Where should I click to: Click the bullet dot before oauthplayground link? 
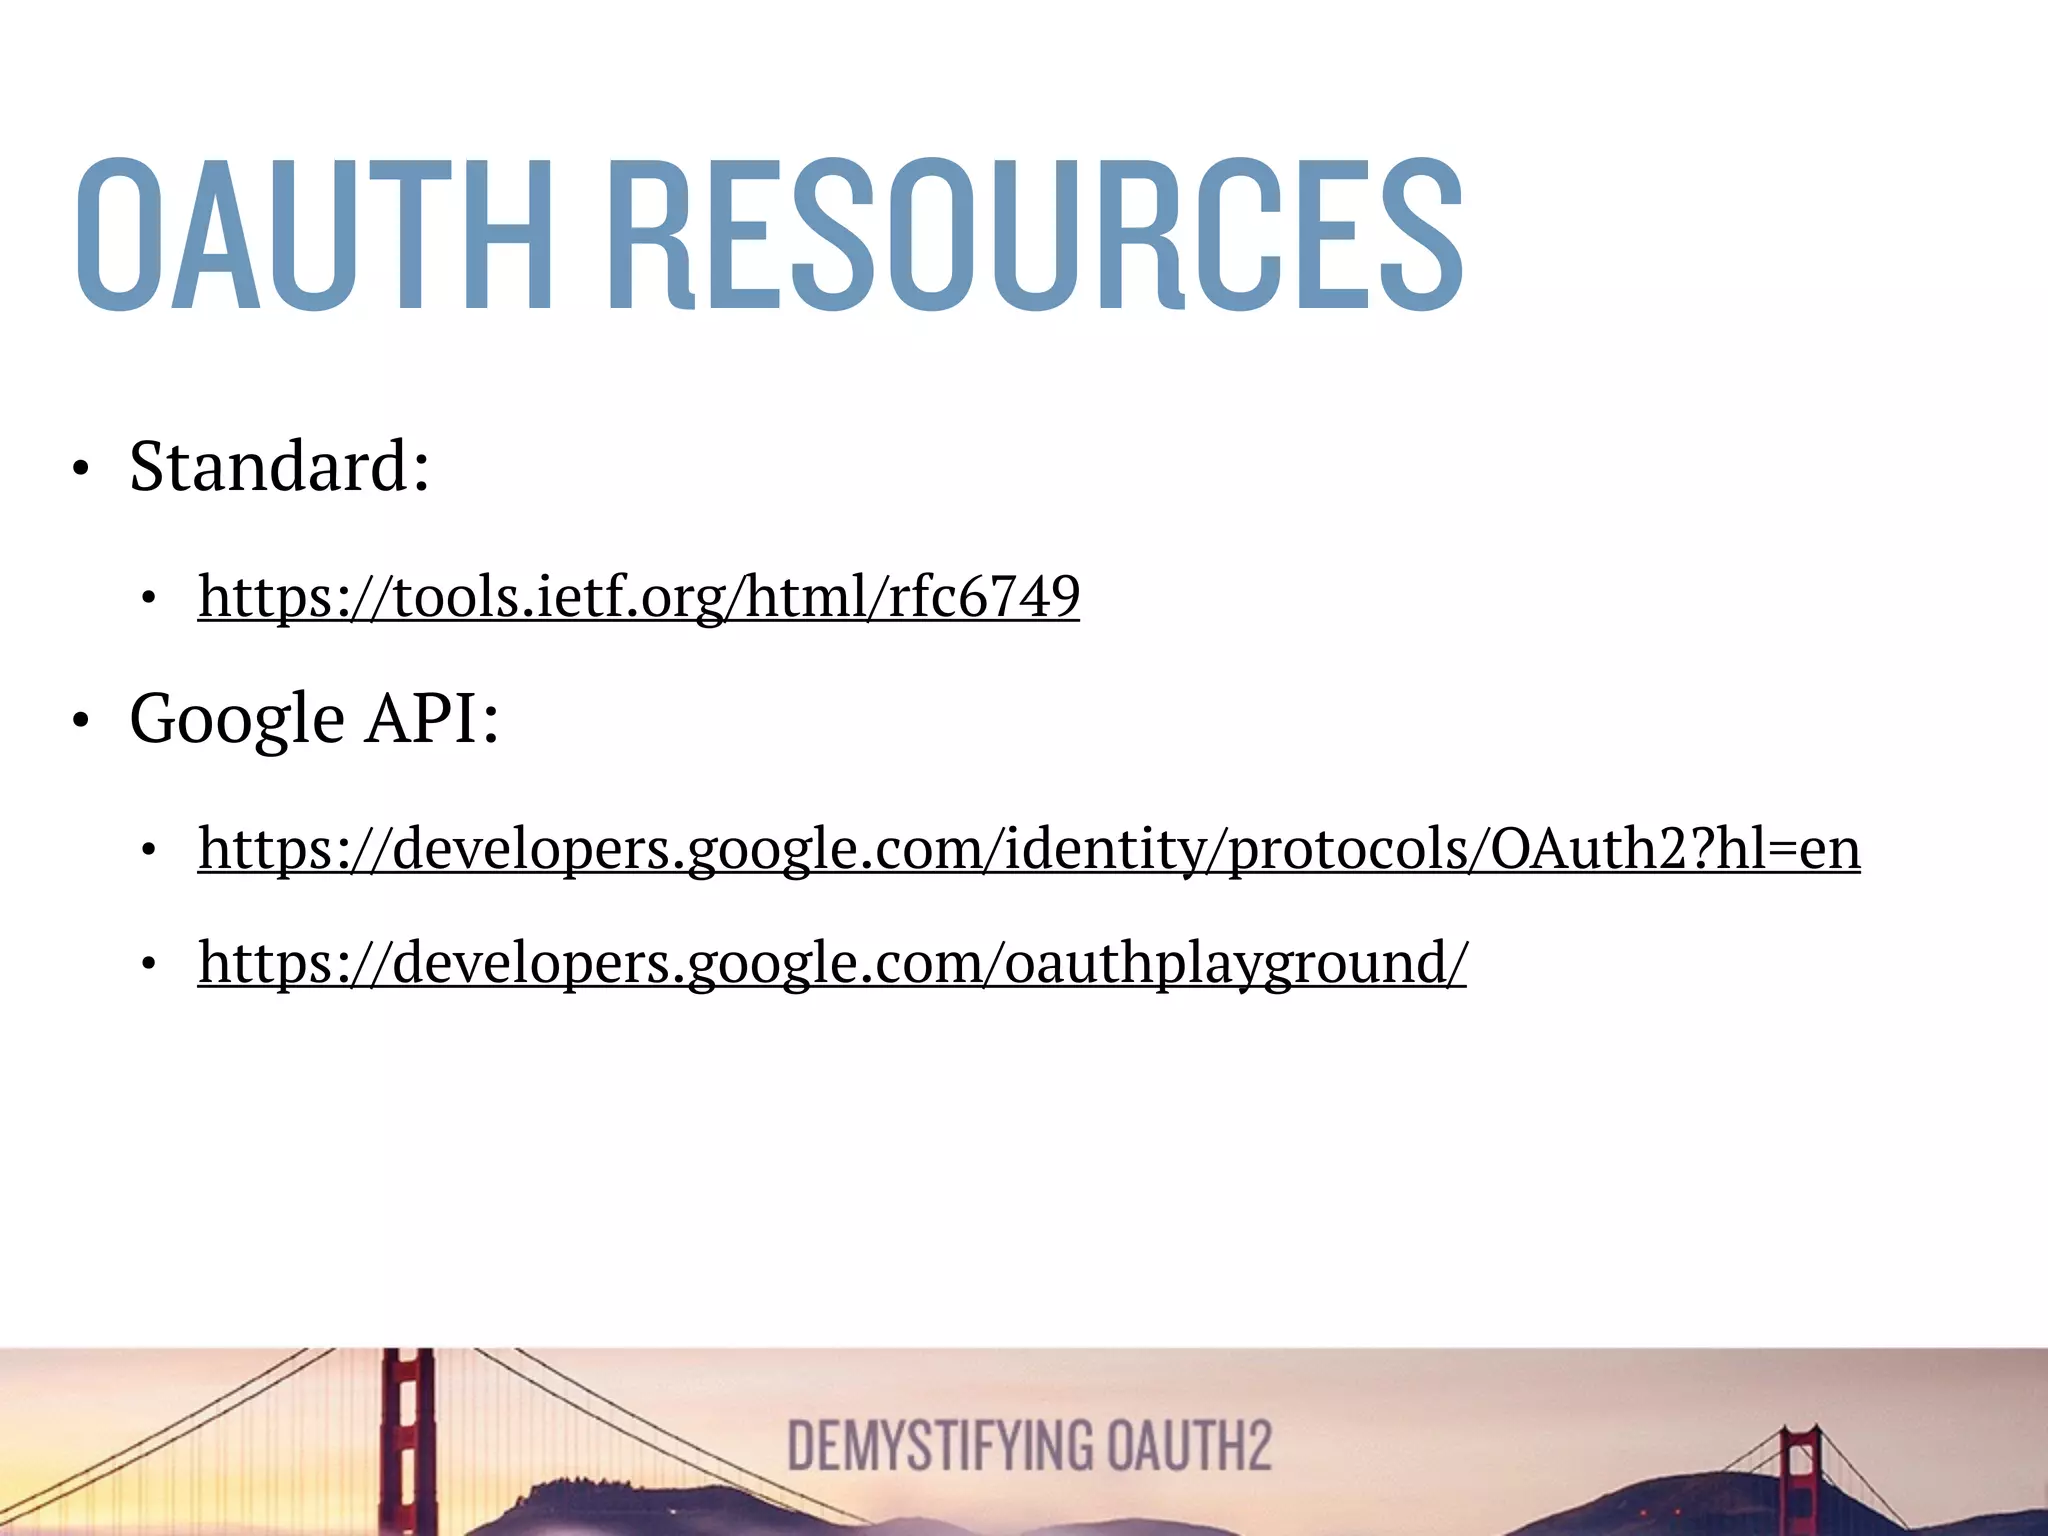(x=149, y=965)
